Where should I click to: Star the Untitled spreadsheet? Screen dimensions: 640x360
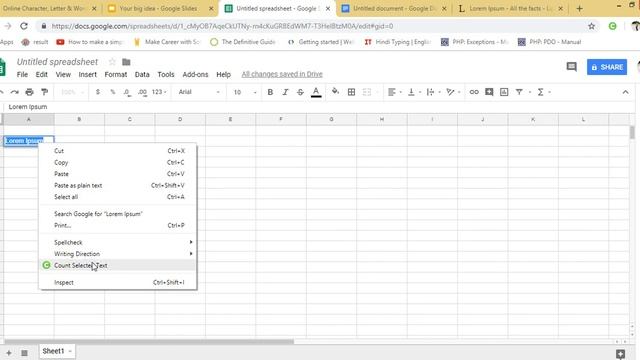[112, 62]
